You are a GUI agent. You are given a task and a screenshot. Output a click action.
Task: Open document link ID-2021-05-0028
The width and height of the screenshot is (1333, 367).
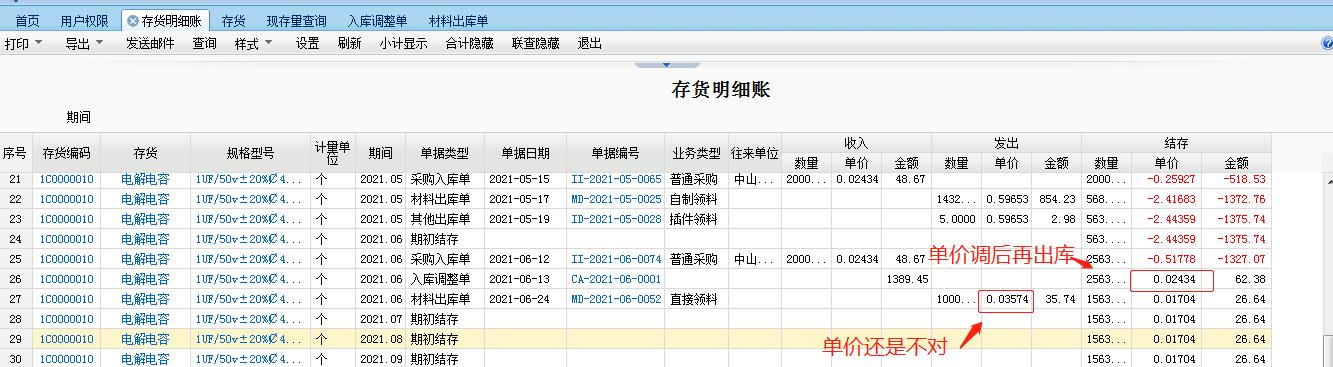[x=616, y=219]
